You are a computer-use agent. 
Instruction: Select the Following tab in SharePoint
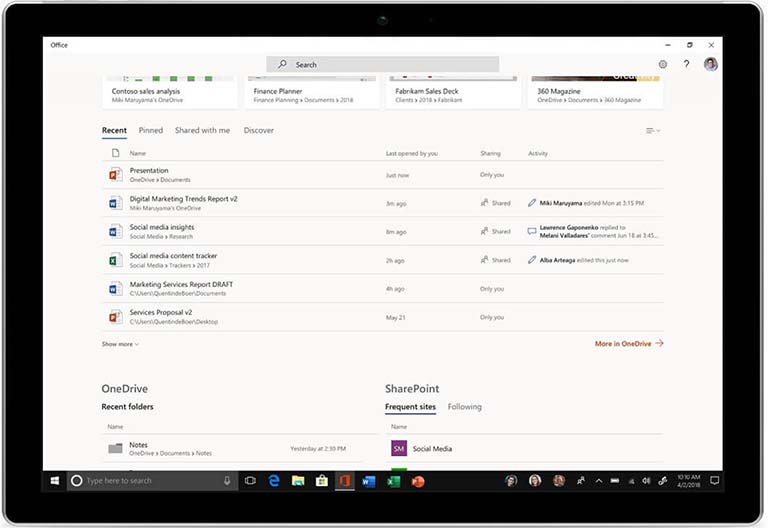(464, 407)
